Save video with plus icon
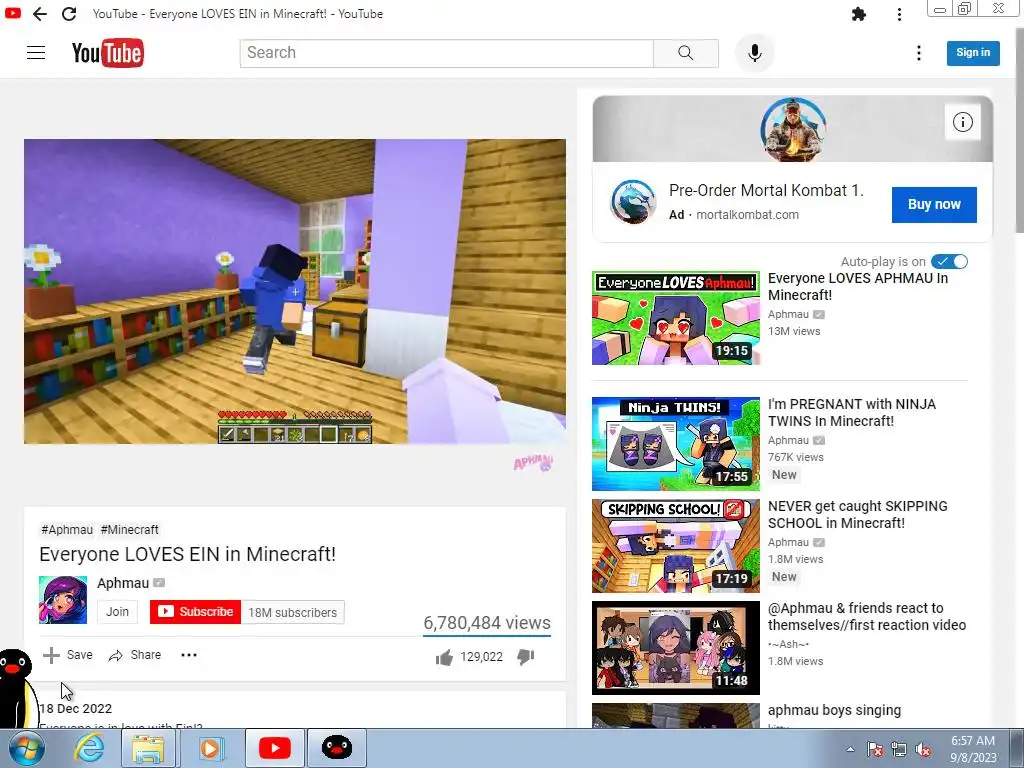Screen dimensions: 1024x768 (68, 655)
